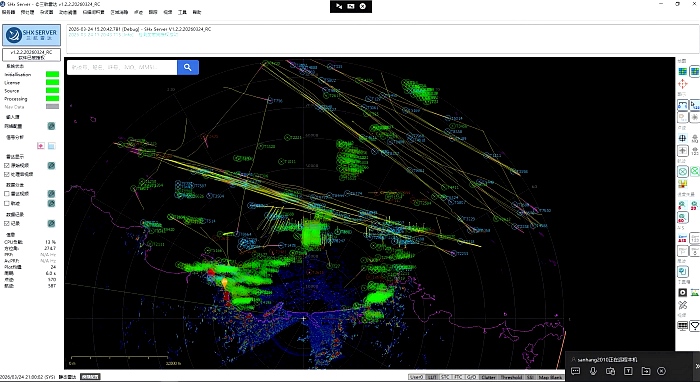Screen dimensions: 700x382
Task: Click the crossed tools icon in right toolbar
Action: point(683,305)
